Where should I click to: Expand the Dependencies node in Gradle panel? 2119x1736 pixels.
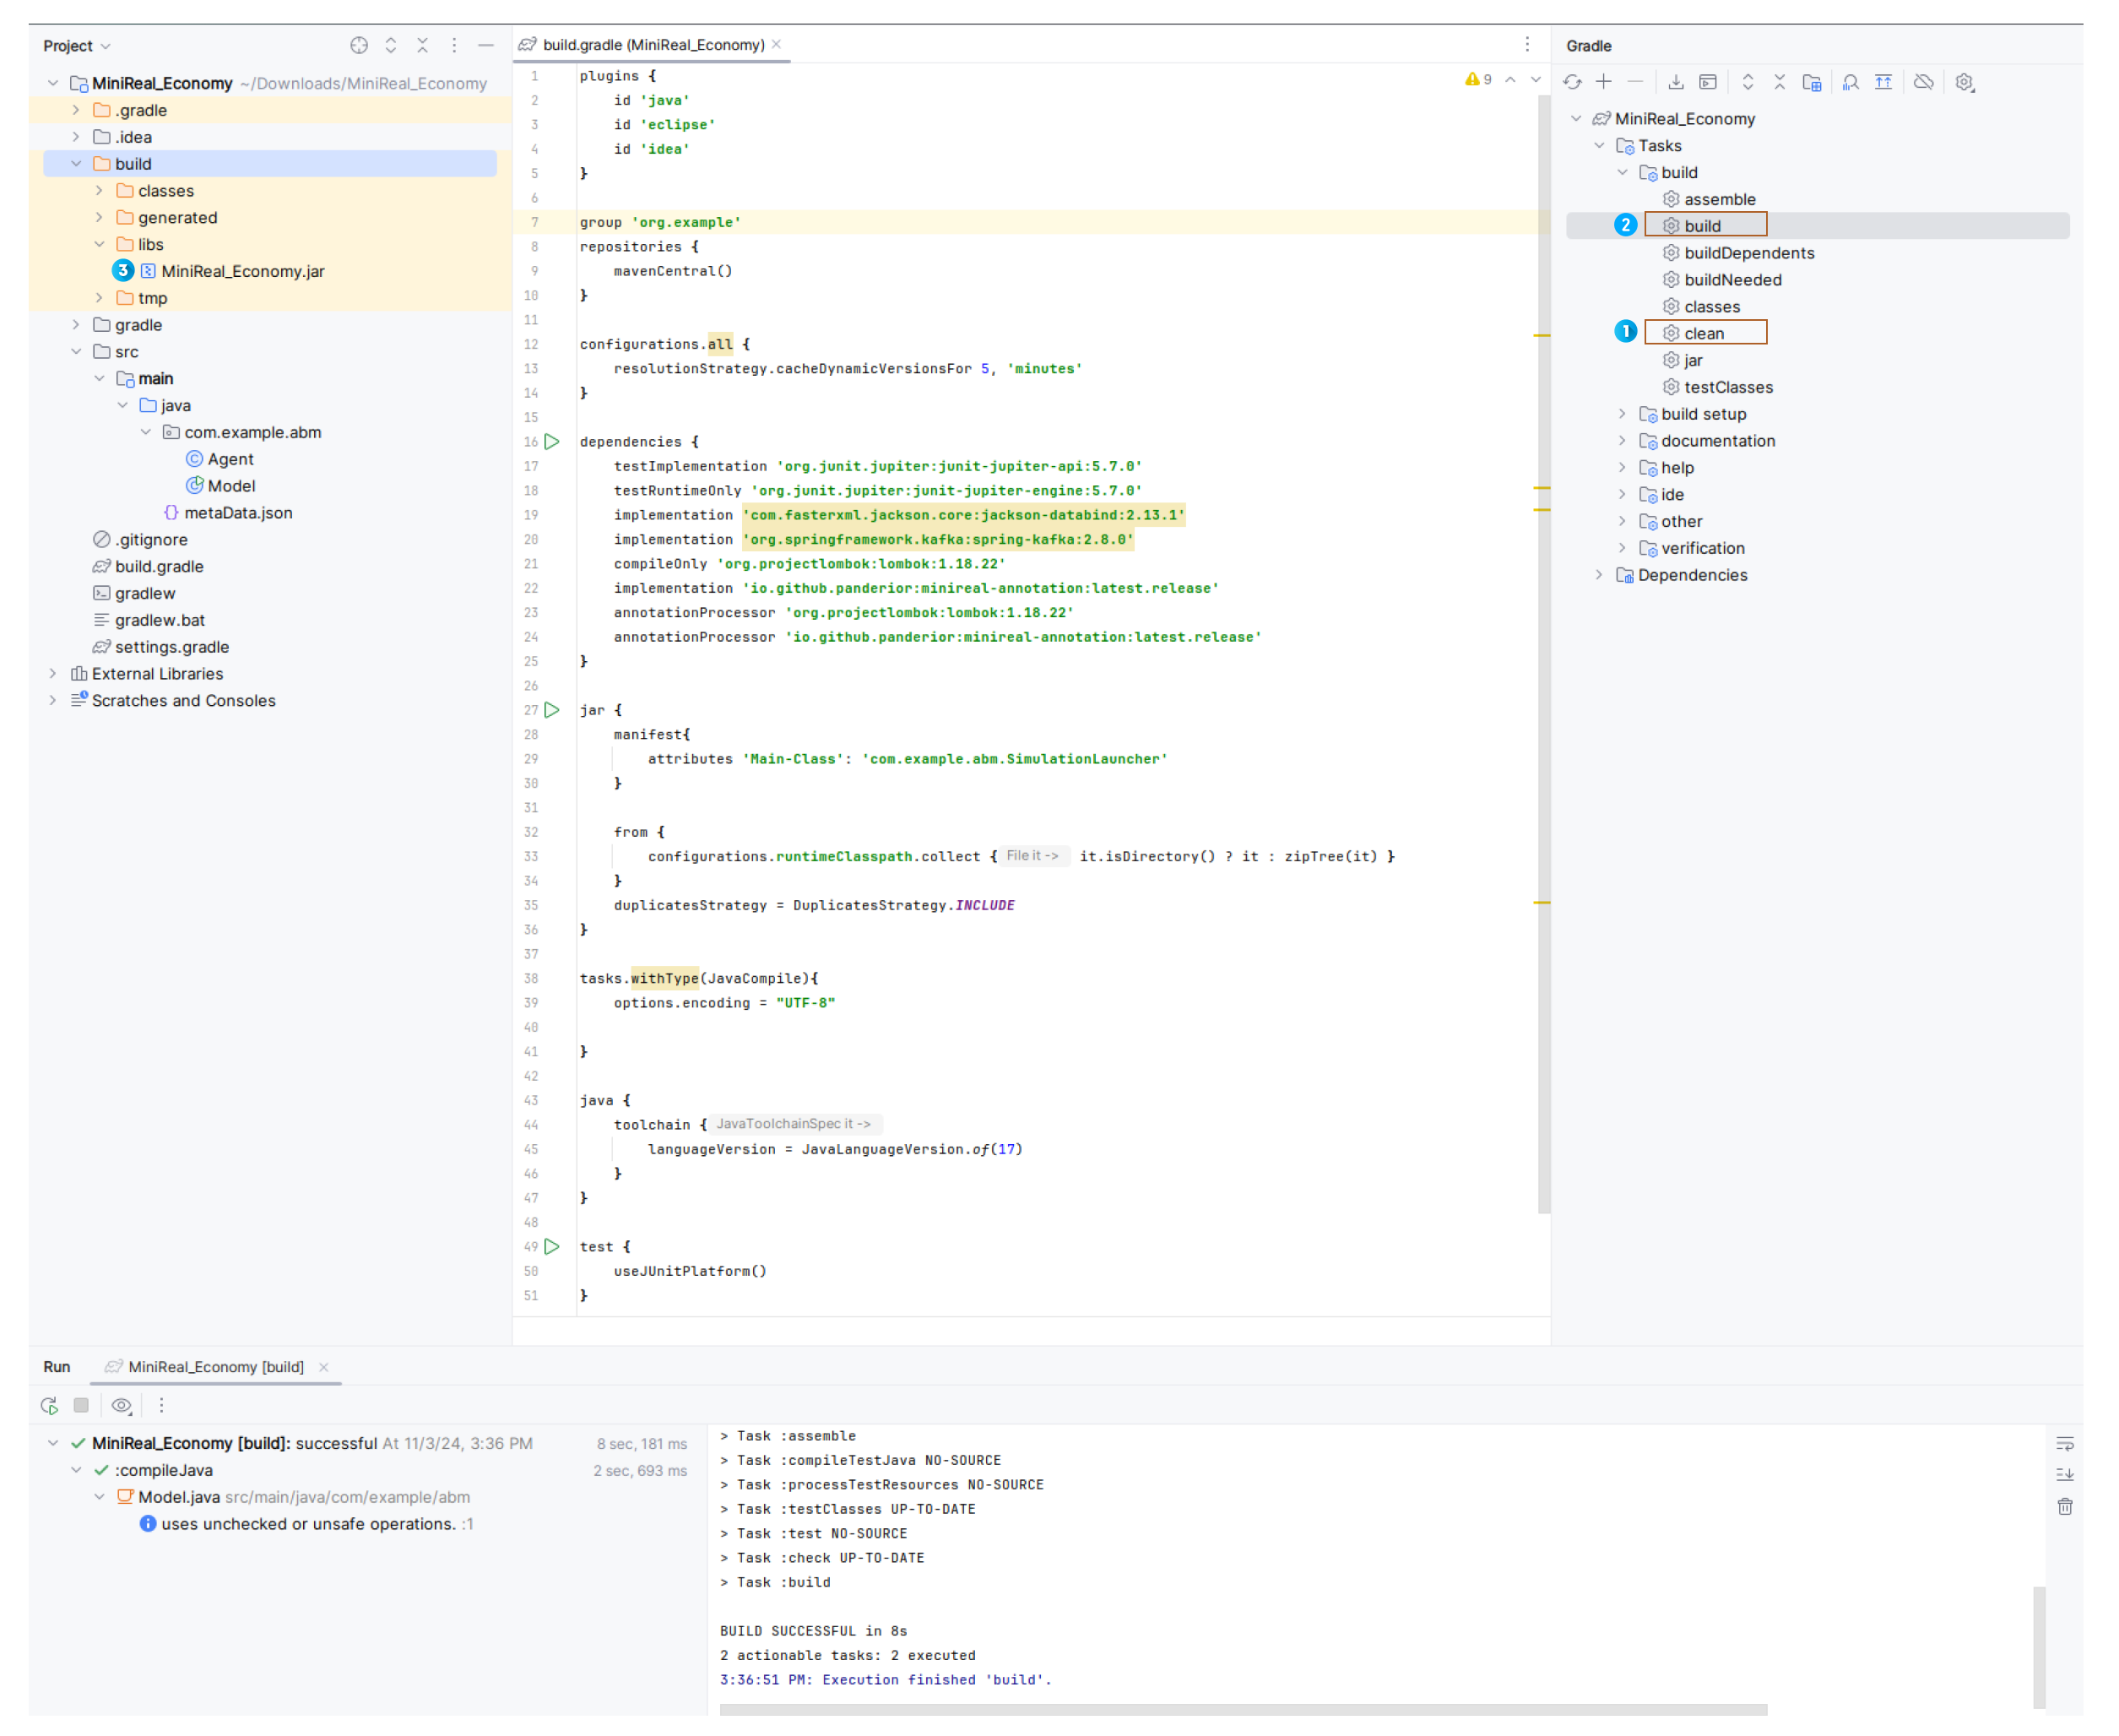click(1599, 575)
